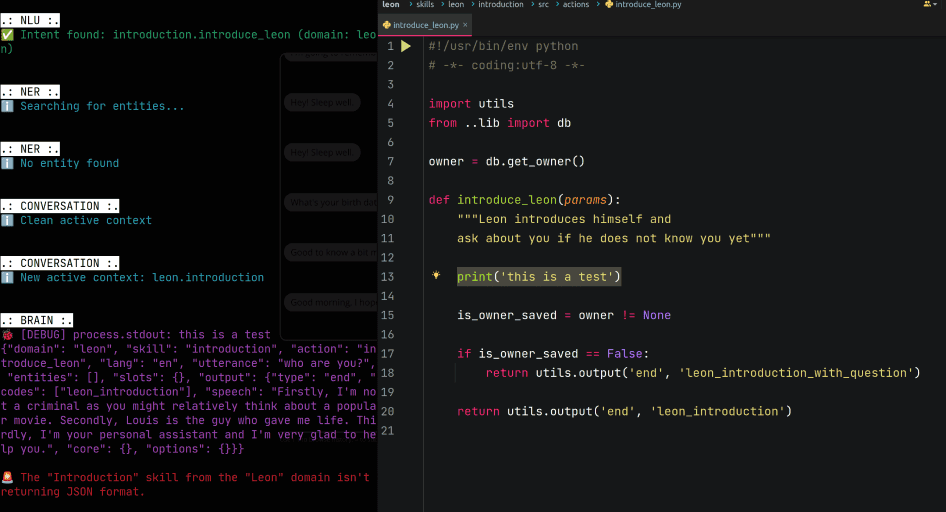Click line number 17 in gutter
946x512 pixels.
click(x=387, y=353)
